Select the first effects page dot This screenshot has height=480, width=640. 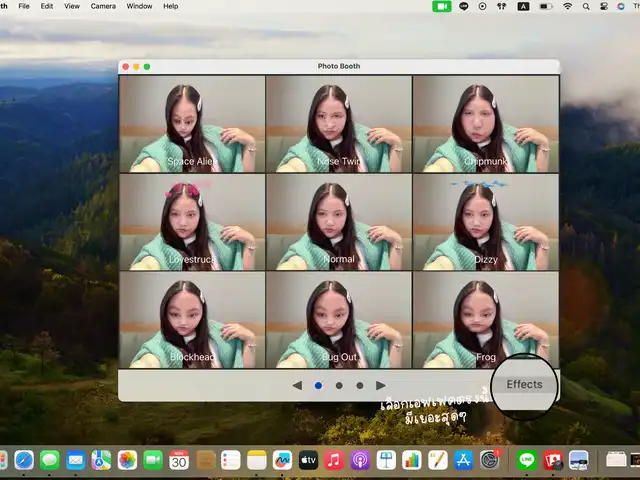click(318, 385)
